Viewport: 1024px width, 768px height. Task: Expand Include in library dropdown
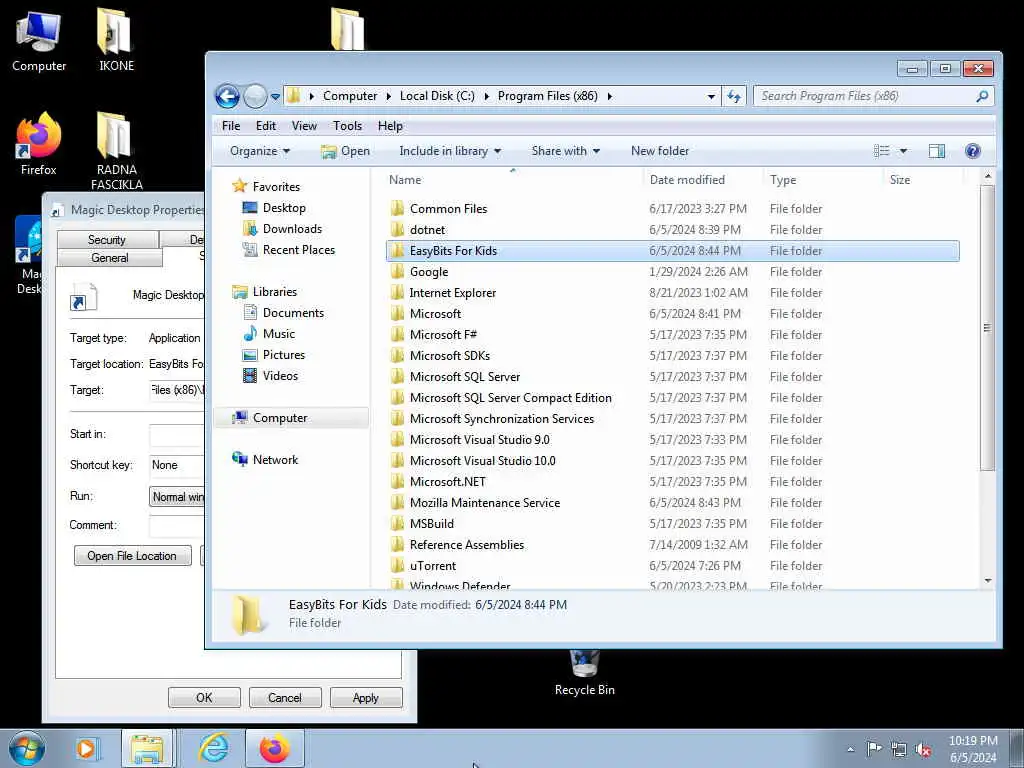pyautogui.click(x=450, y=152)
